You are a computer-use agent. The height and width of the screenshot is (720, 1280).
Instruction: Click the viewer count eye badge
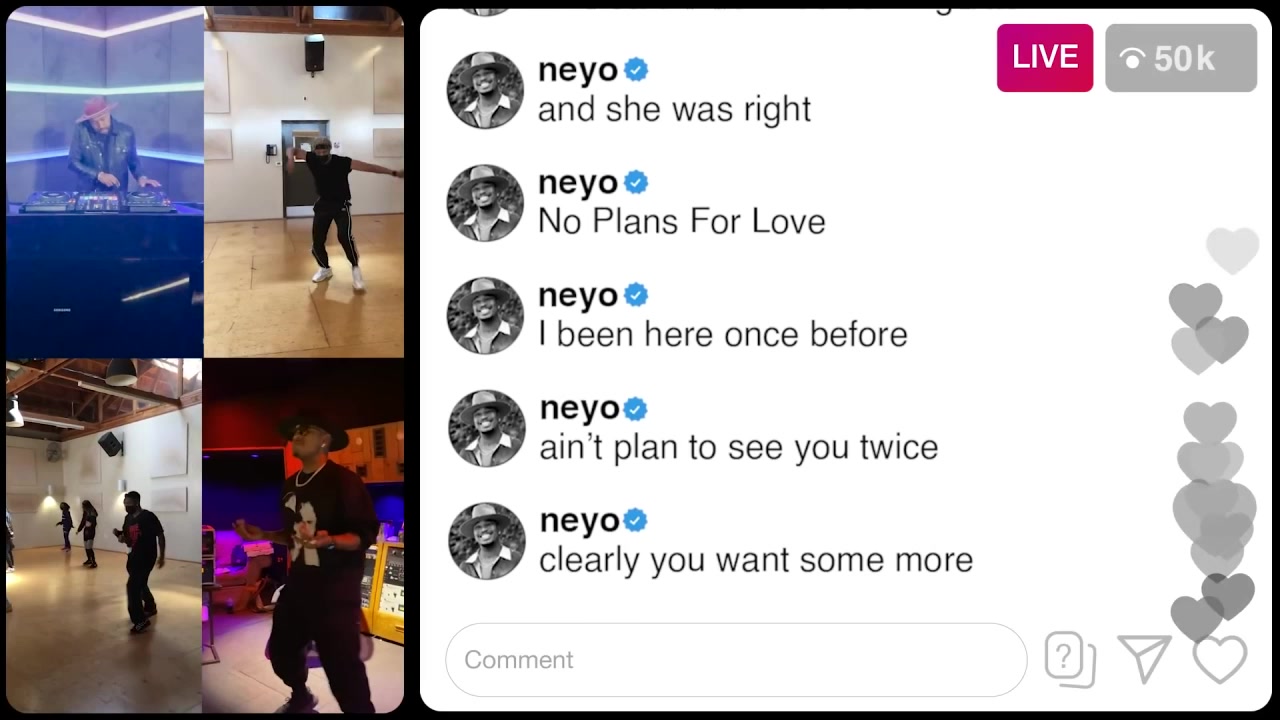point(1181,58)
